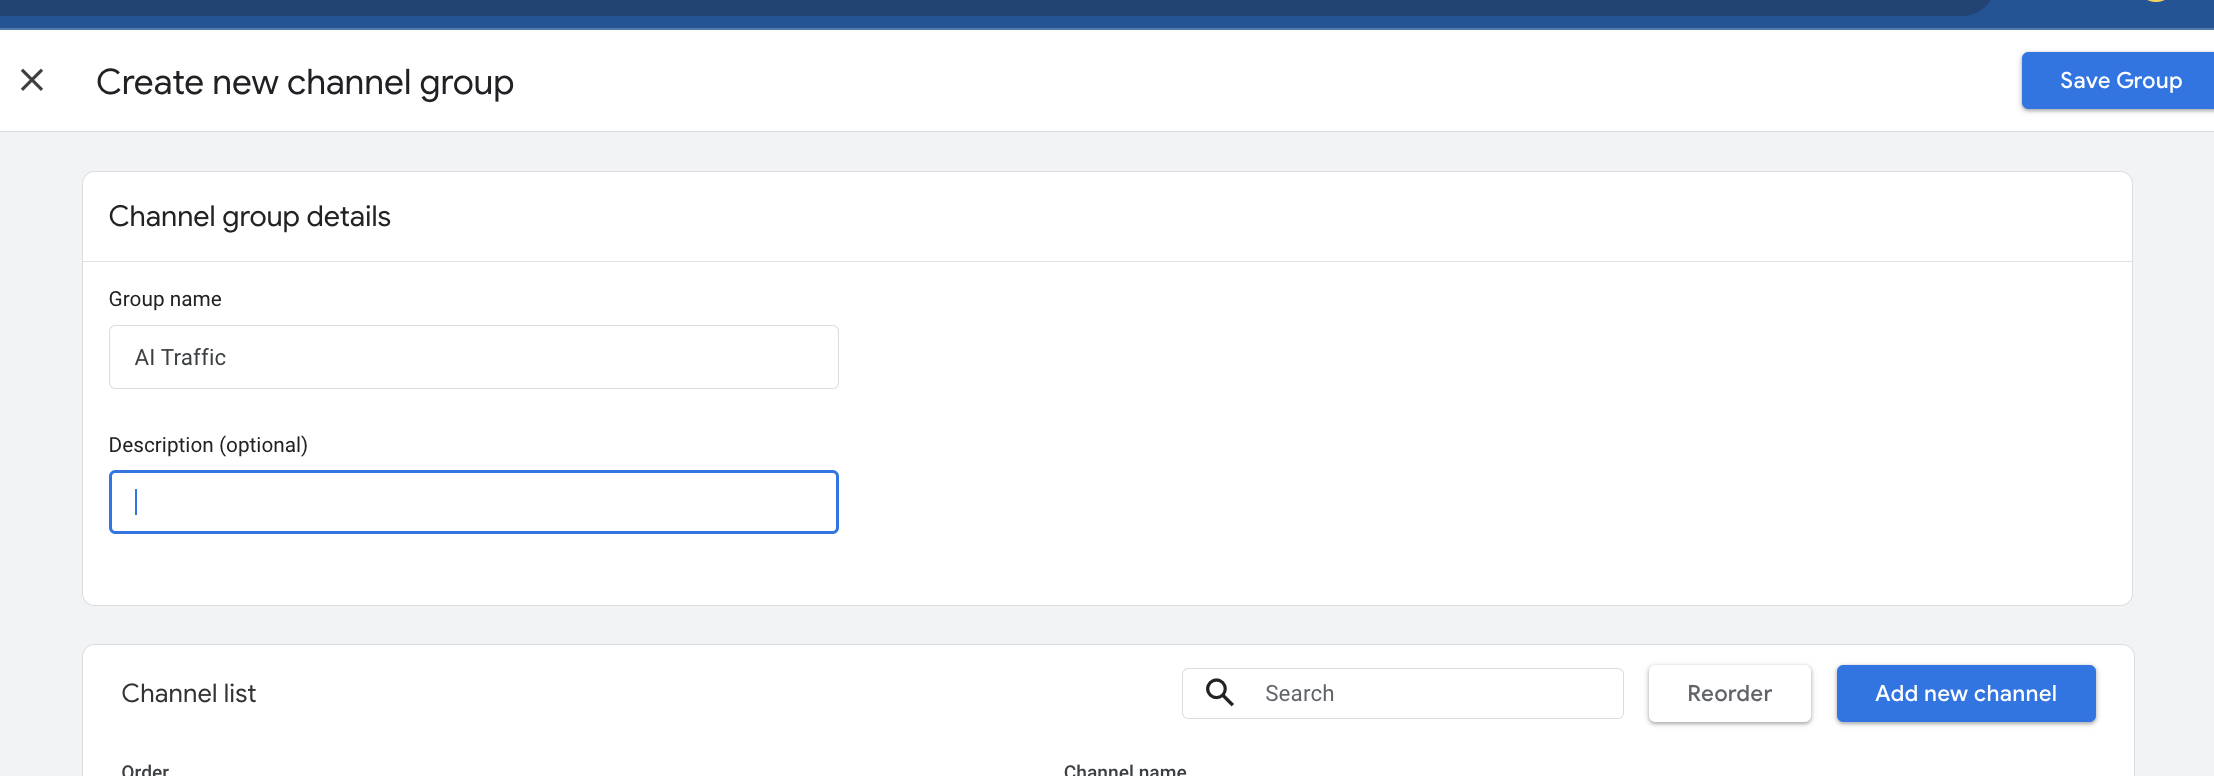Click the Save Group button
This screenshot has height=776, width=2214.
click(2118, 80)
